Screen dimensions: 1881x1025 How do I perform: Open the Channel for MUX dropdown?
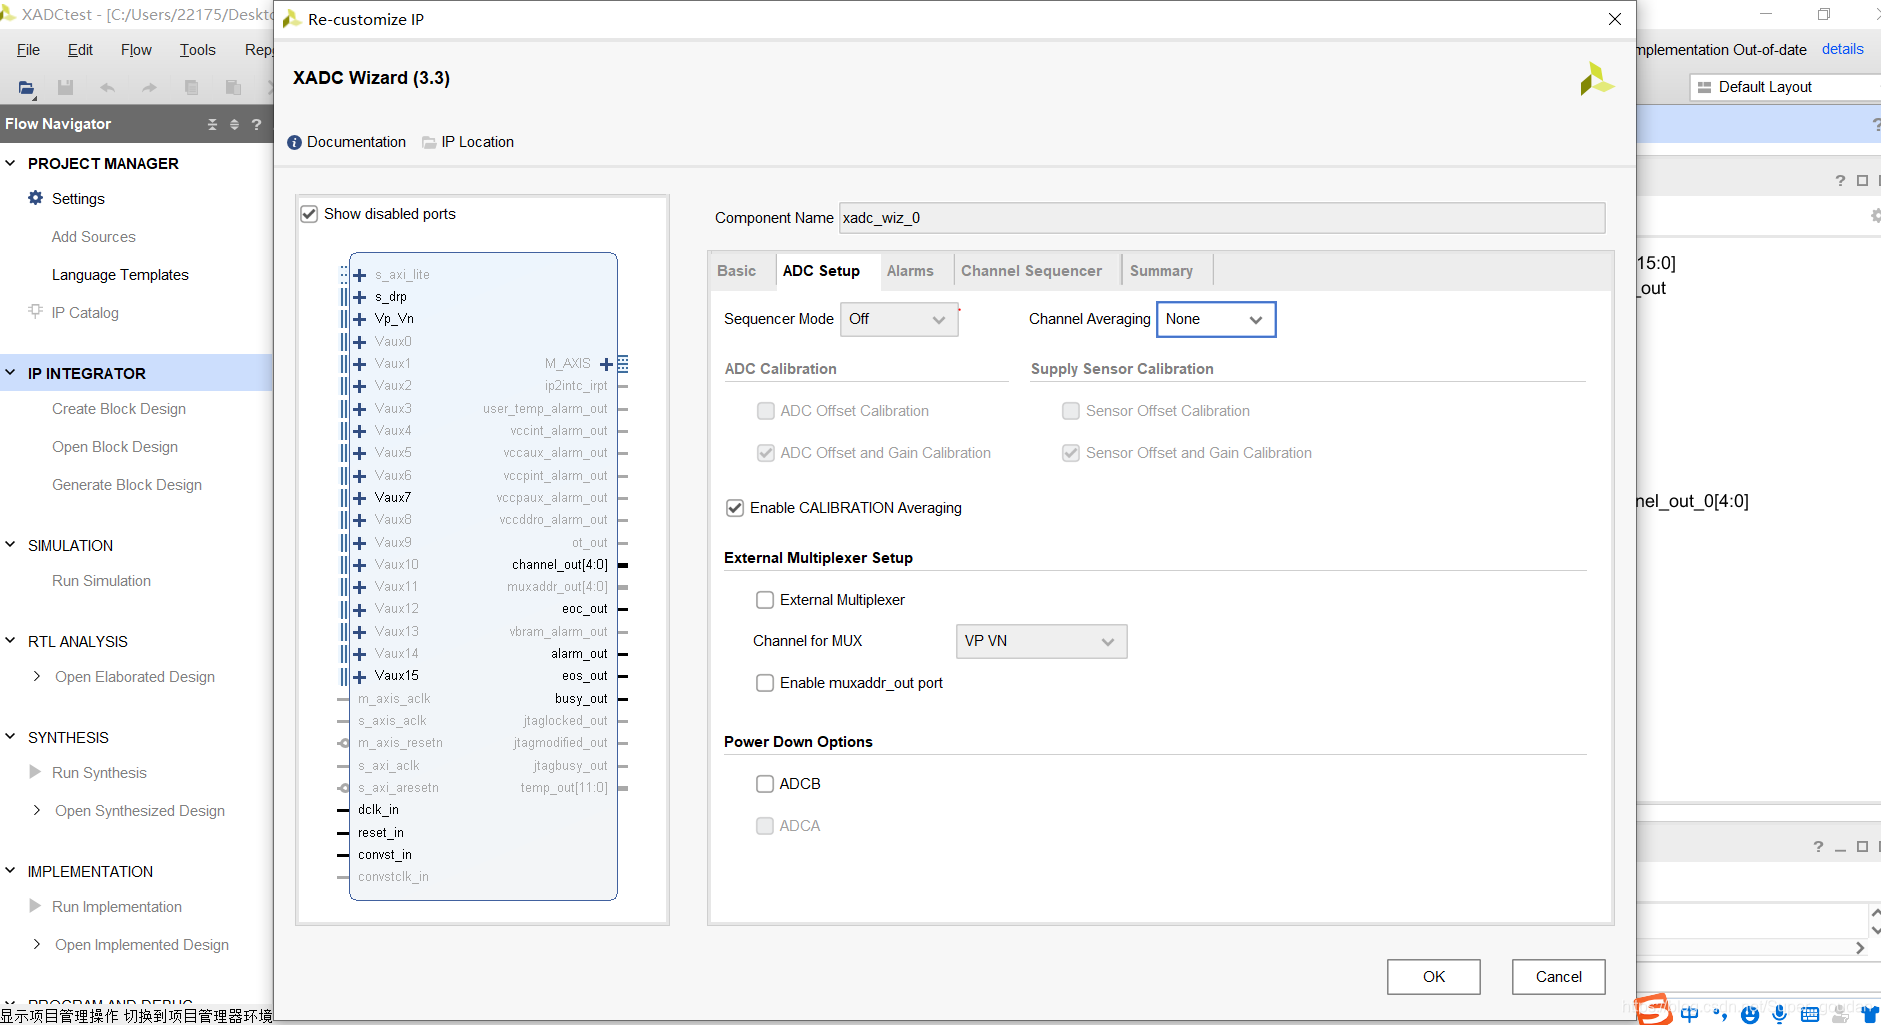pos(1041,641)
